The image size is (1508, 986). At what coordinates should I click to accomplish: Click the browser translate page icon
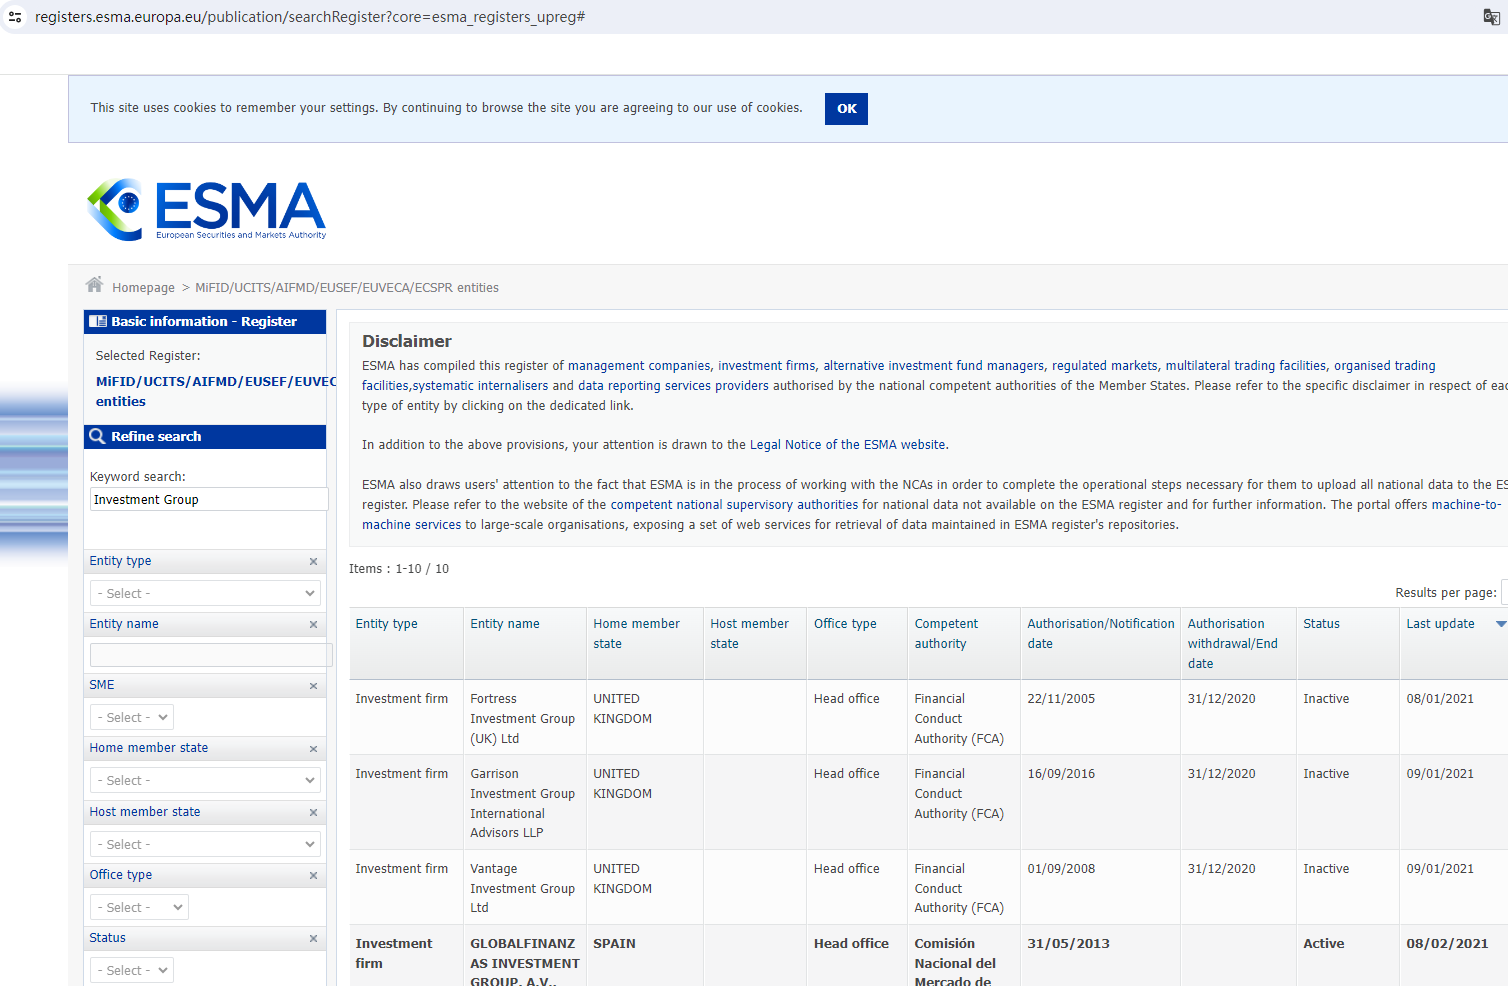[x=1491, y=17]
